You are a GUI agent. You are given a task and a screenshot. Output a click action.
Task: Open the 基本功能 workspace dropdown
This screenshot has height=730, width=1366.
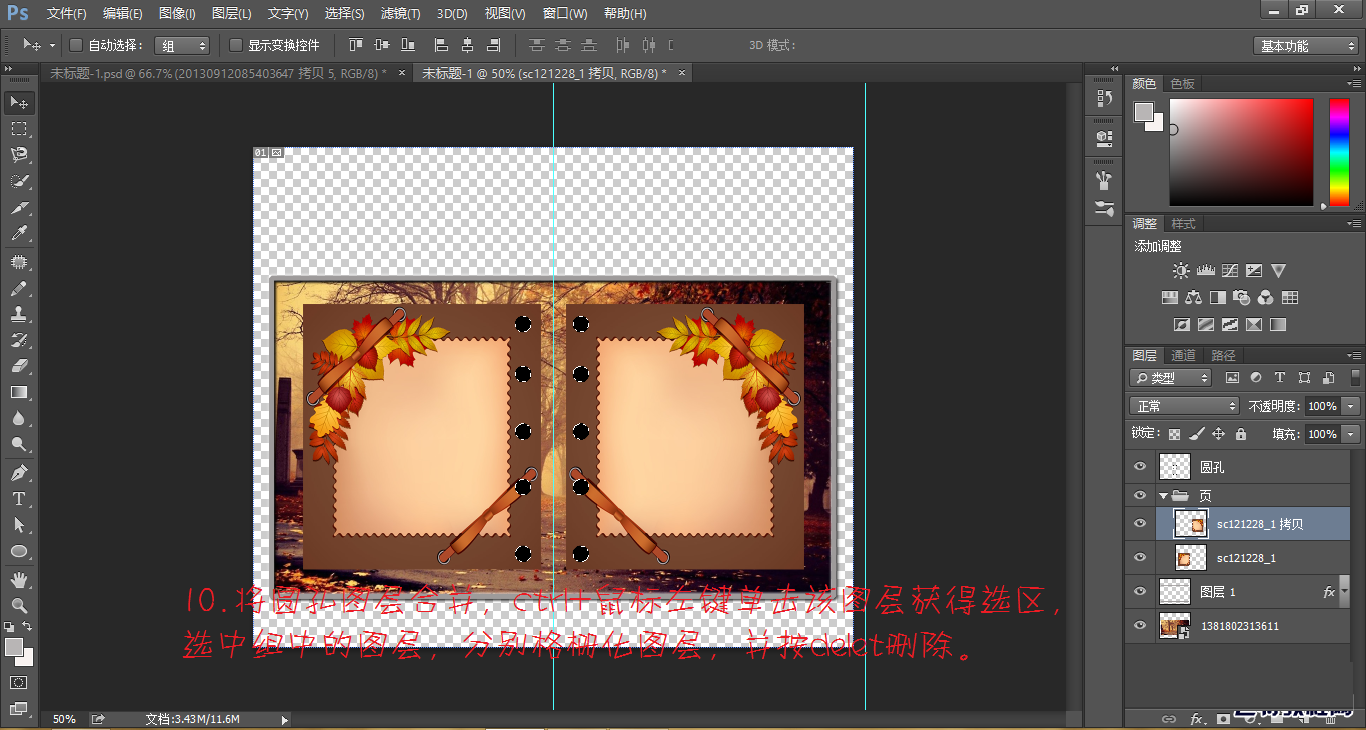(x=1306, y=46)
